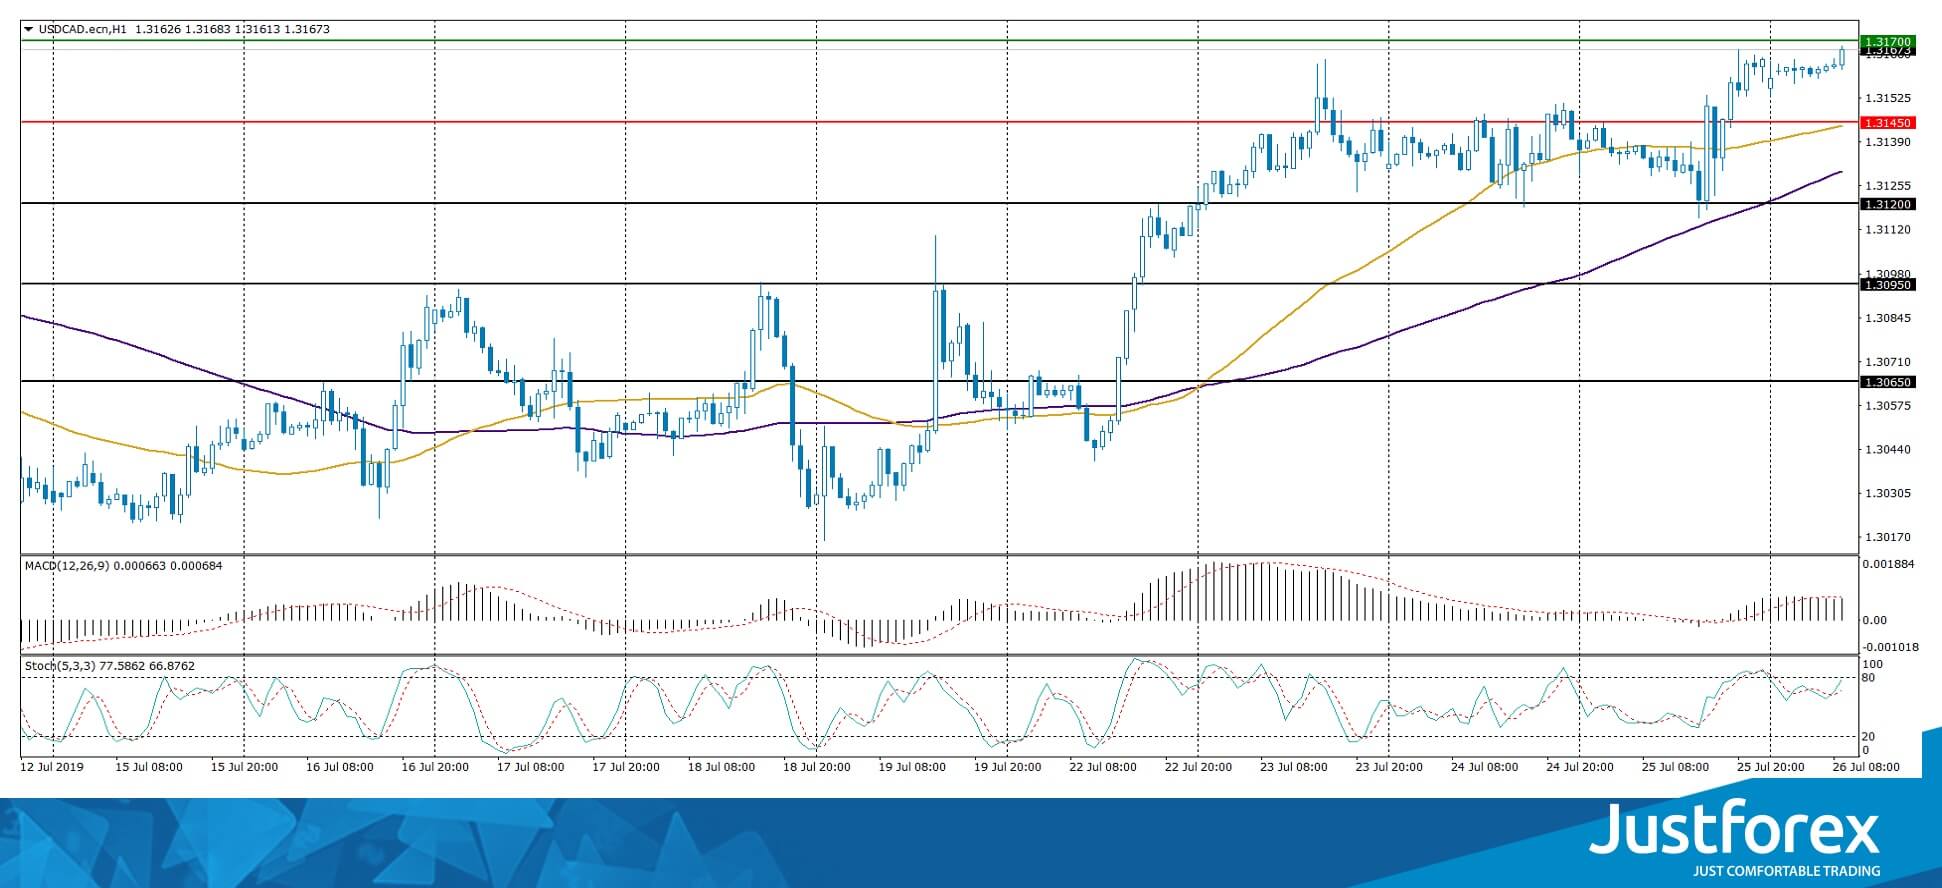Screen dimensions: 1942x888
Task: Click the 0.001884 MACD scale value
Action: coord(1888,564)
